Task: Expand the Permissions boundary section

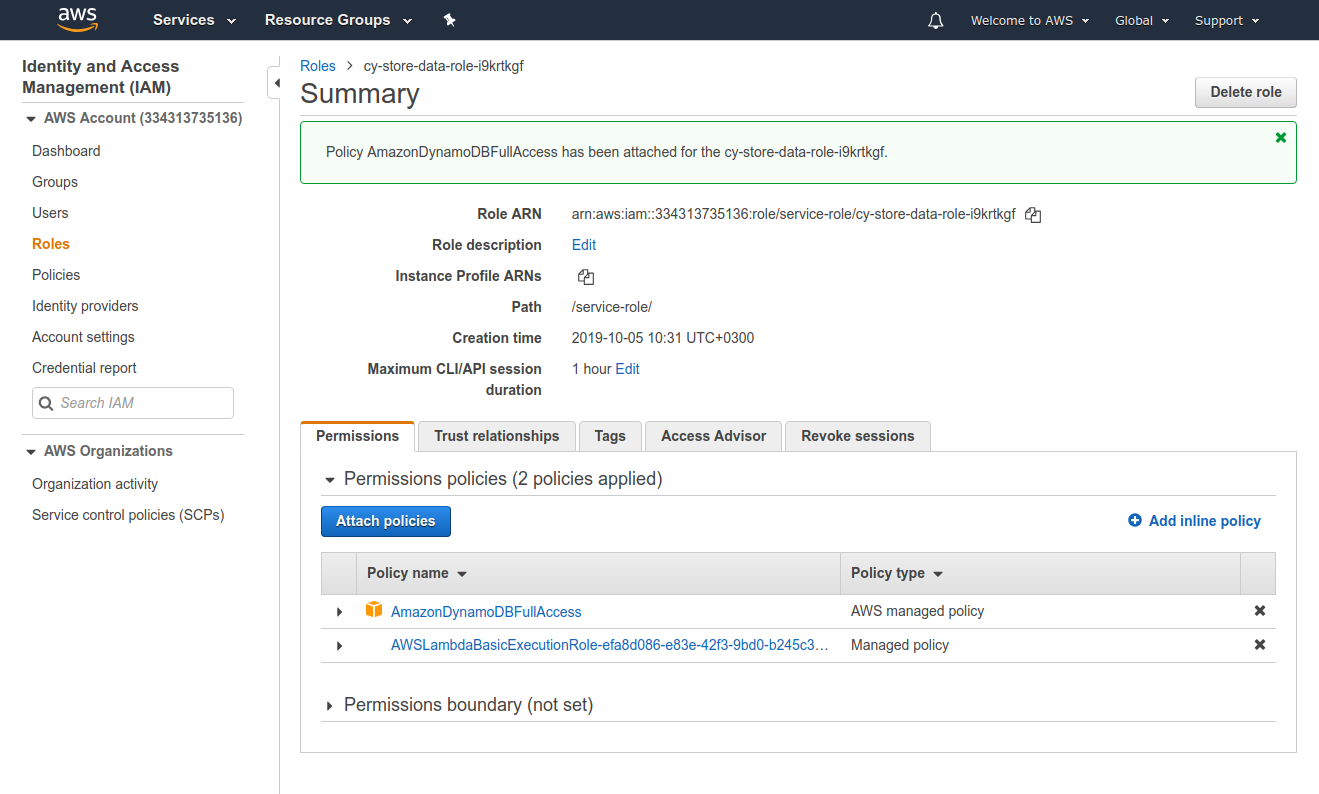Action: click(329, 706)
